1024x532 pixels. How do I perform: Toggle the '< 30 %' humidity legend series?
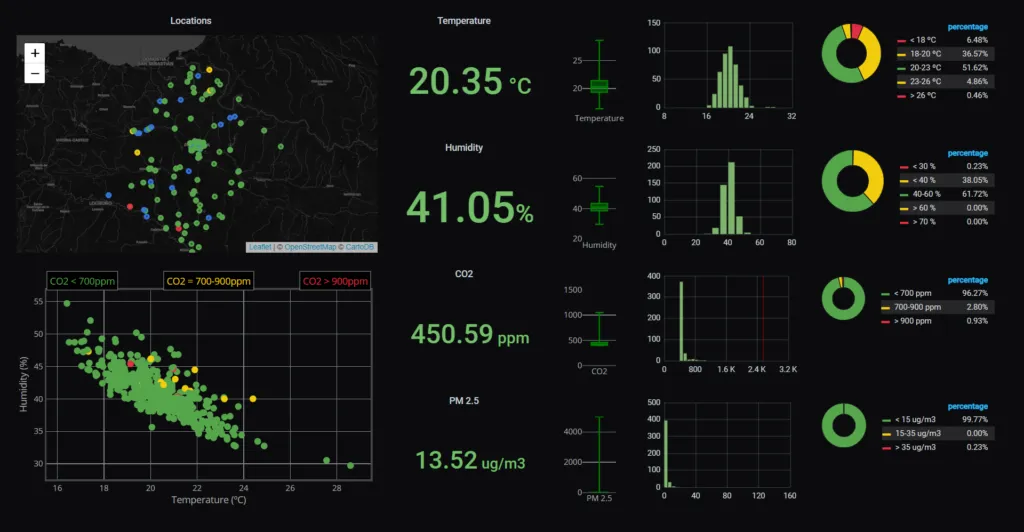[x=923, y=166]
